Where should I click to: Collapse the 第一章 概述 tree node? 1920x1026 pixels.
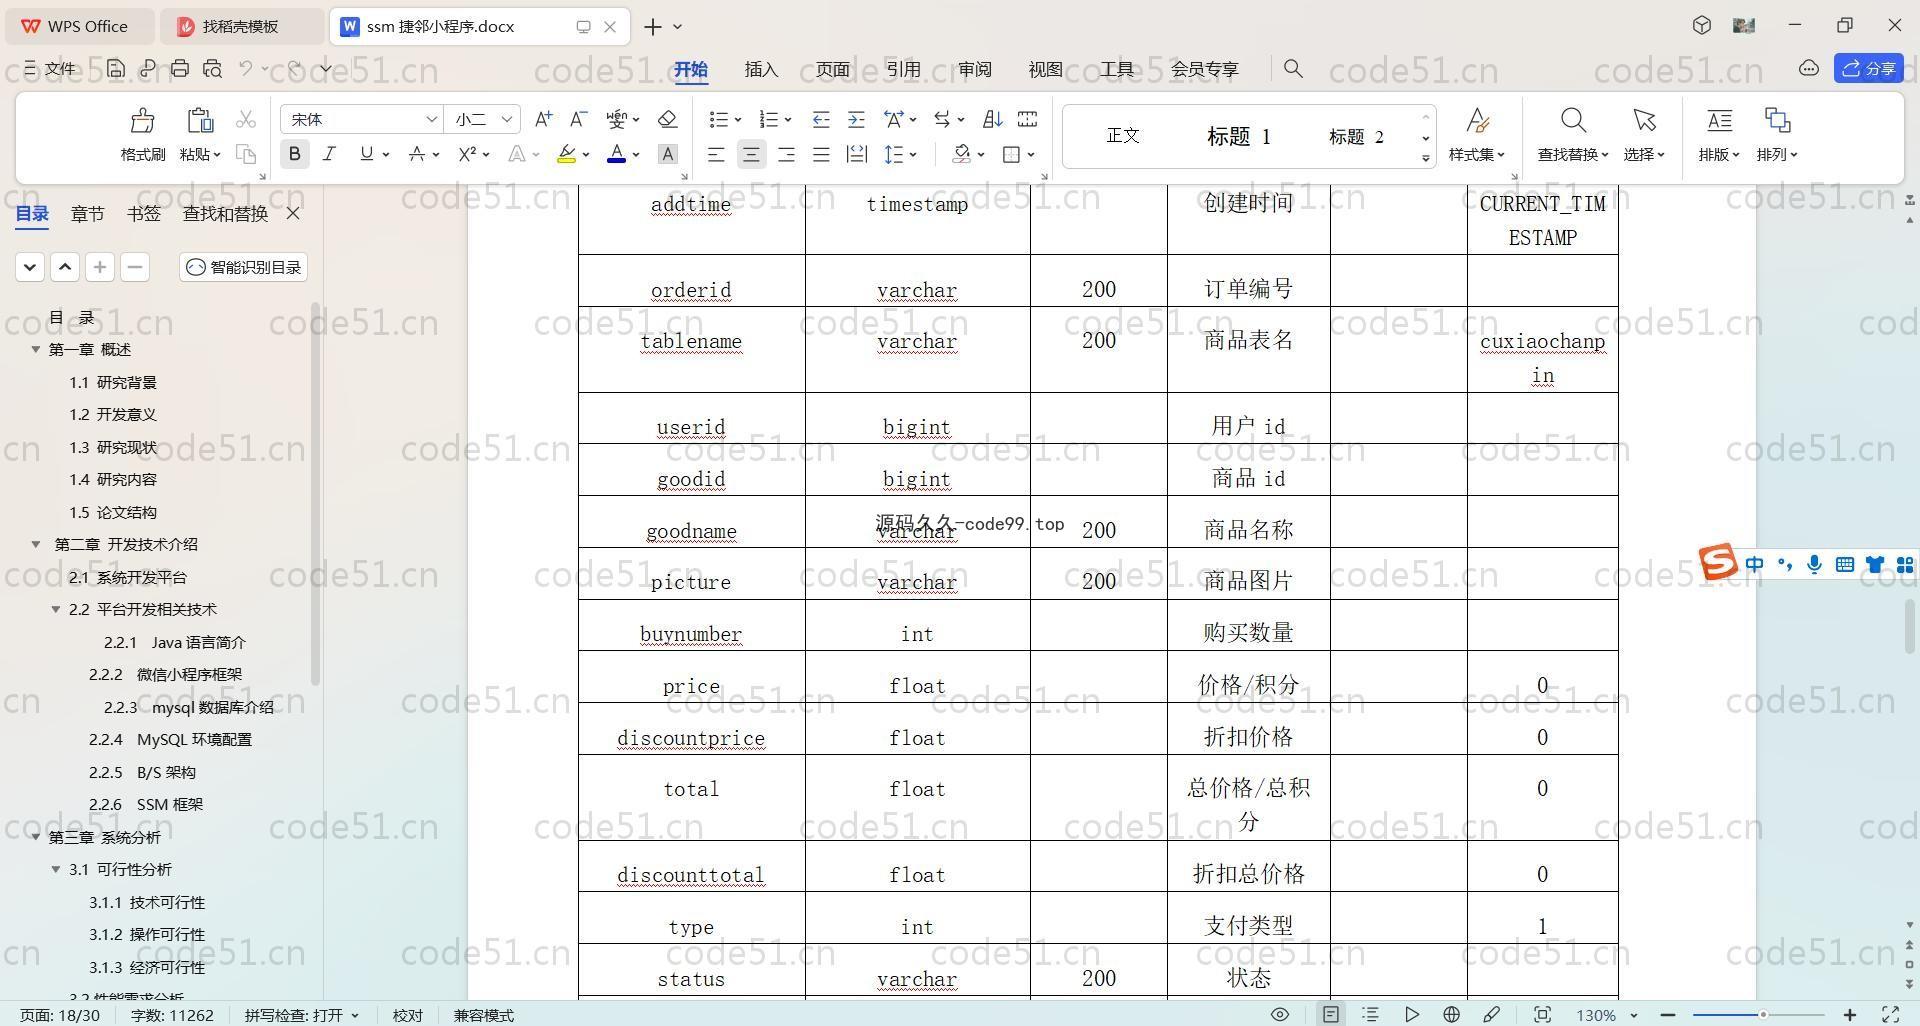pyautogui.click(x=36, y=349)
